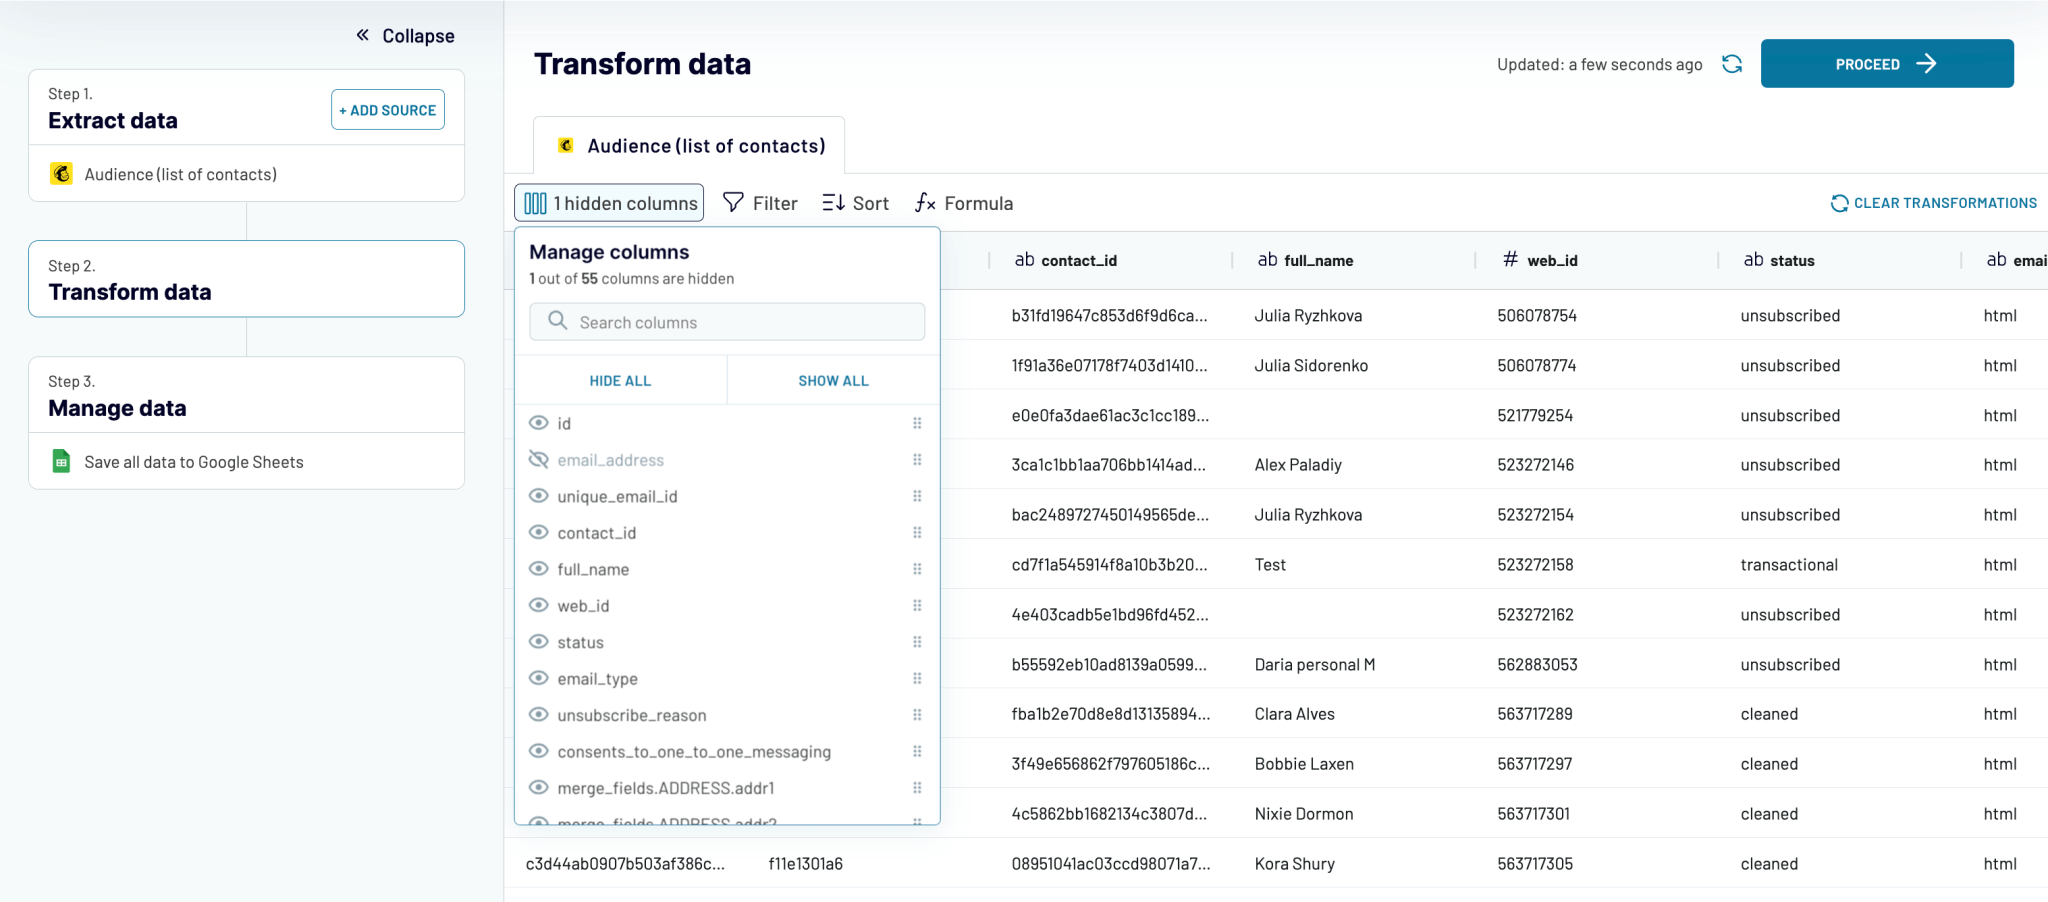Click the web_id column header
Image resolution: width=2048 pixels, height=902 pixels.
1596,260
